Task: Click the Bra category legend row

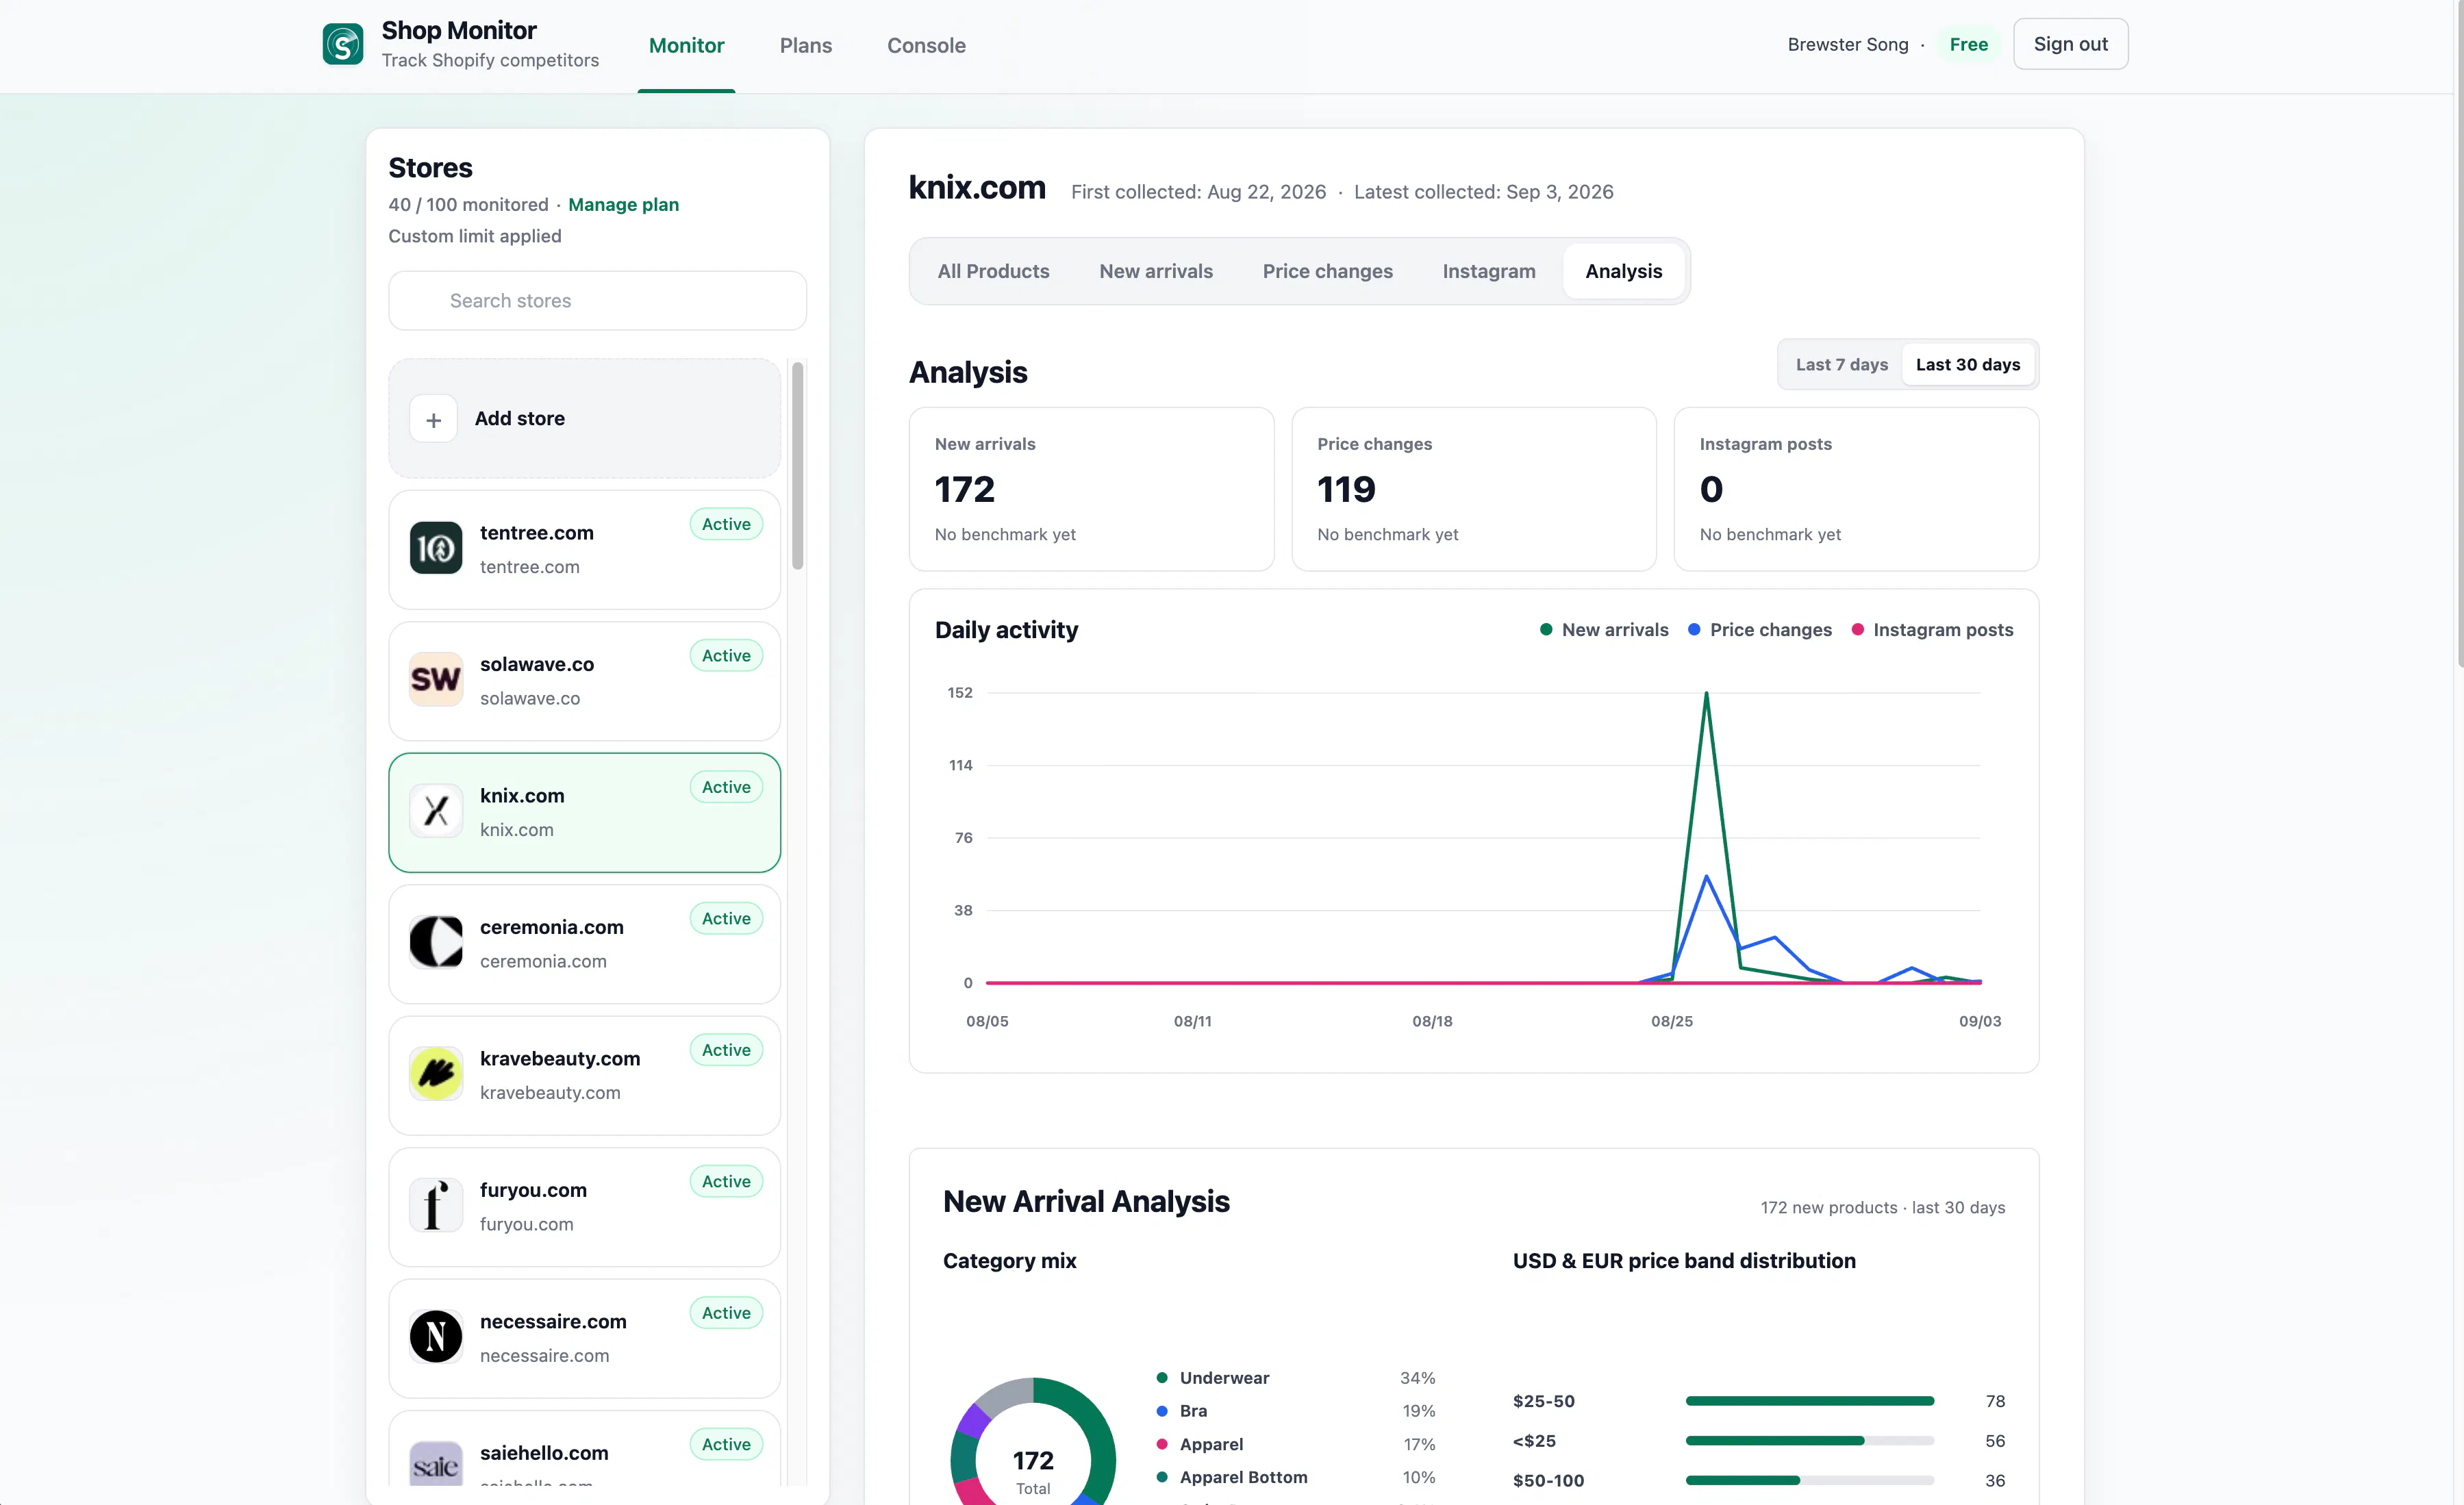Action: [x=1295, y=1412]
